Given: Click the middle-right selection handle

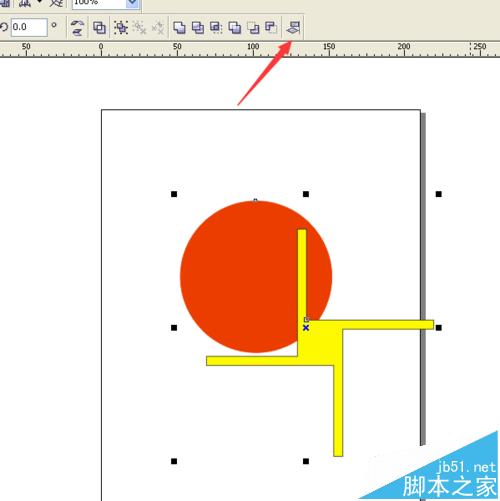Looking at the screenshot, I should pyautogui.click(x=439, y=328).
